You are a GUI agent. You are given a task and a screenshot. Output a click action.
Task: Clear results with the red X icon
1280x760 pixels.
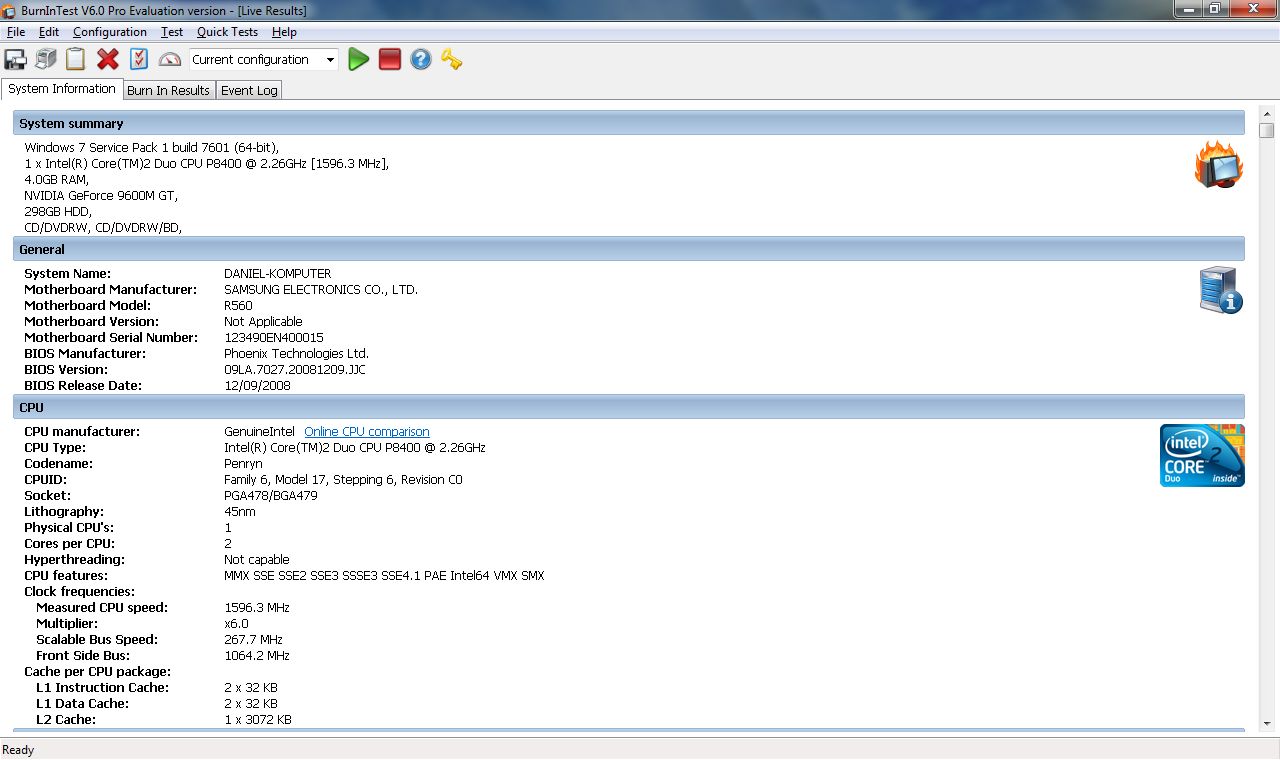108,59
